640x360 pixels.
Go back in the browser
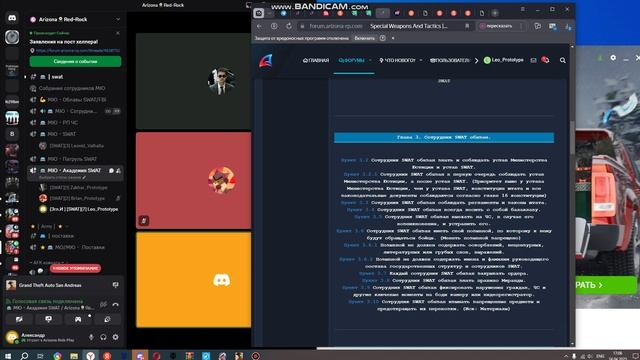[x=260, y=26]
